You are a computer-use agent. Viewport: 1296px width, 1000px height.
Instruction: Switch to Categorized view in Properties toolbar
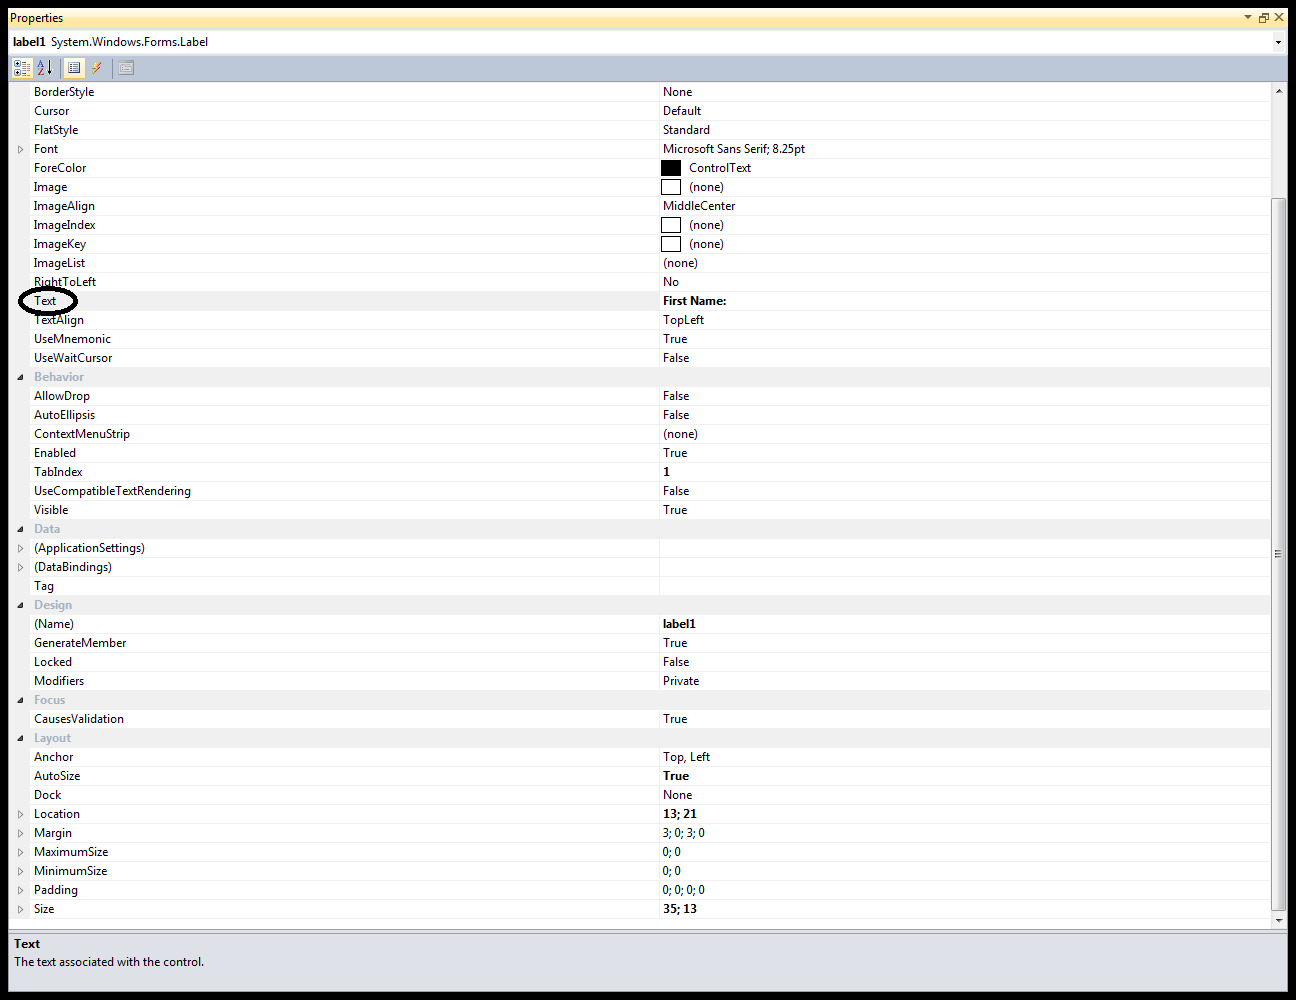[x=22, y=68]
